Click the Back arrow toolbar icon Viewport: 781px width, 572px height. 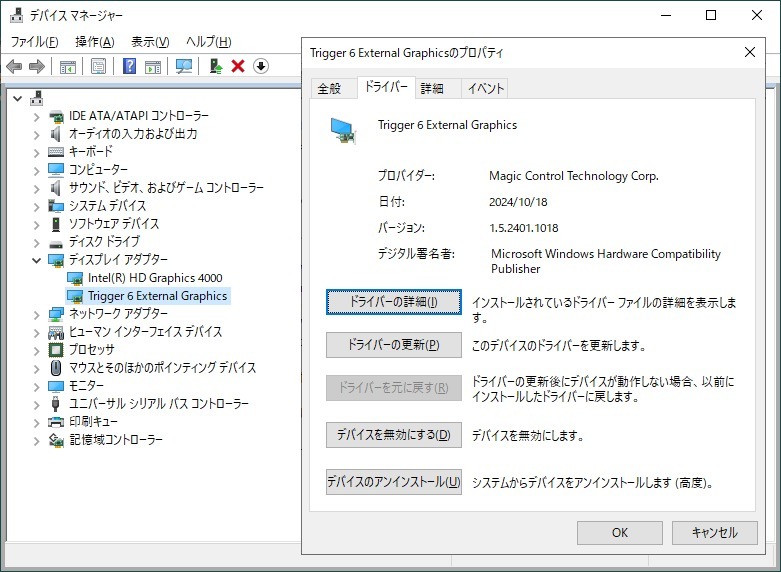pos(14,66)
